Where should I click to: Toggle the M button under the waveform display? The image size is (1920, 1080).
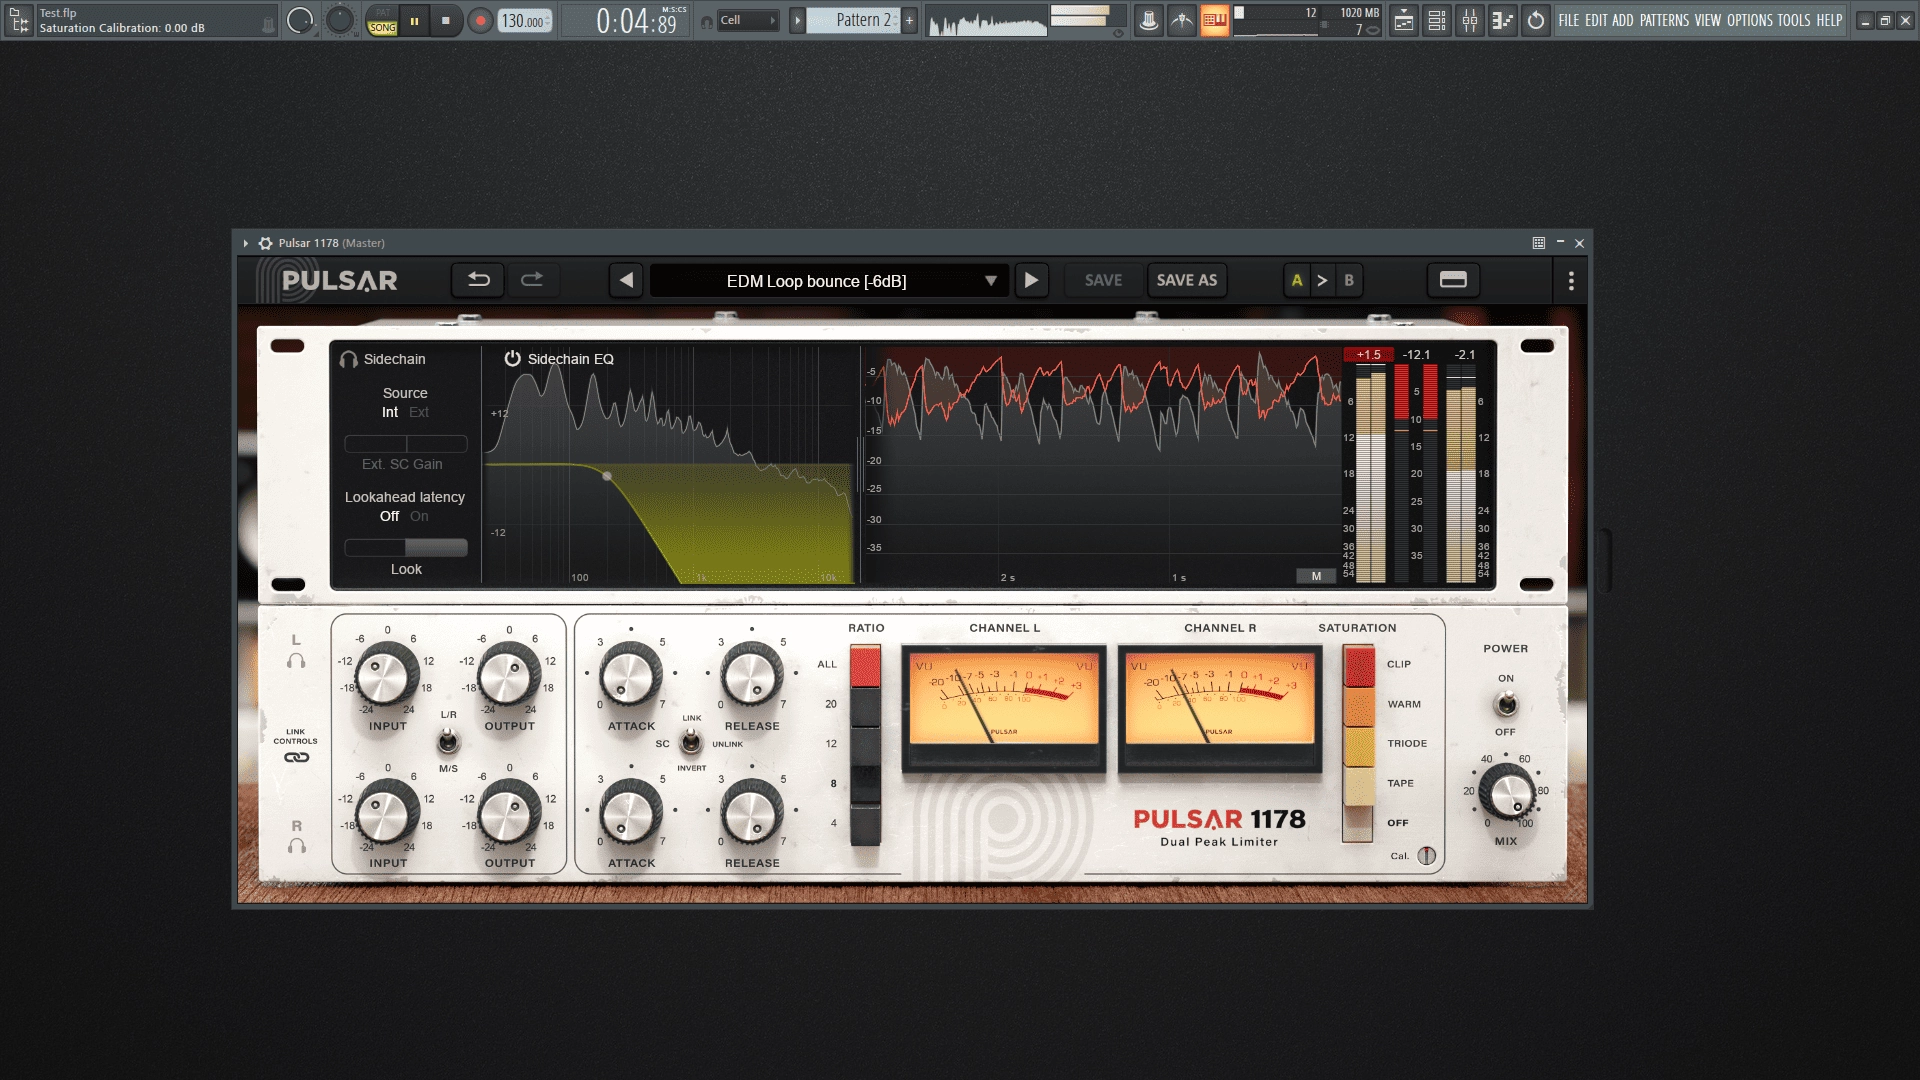tap(1316, 576)
